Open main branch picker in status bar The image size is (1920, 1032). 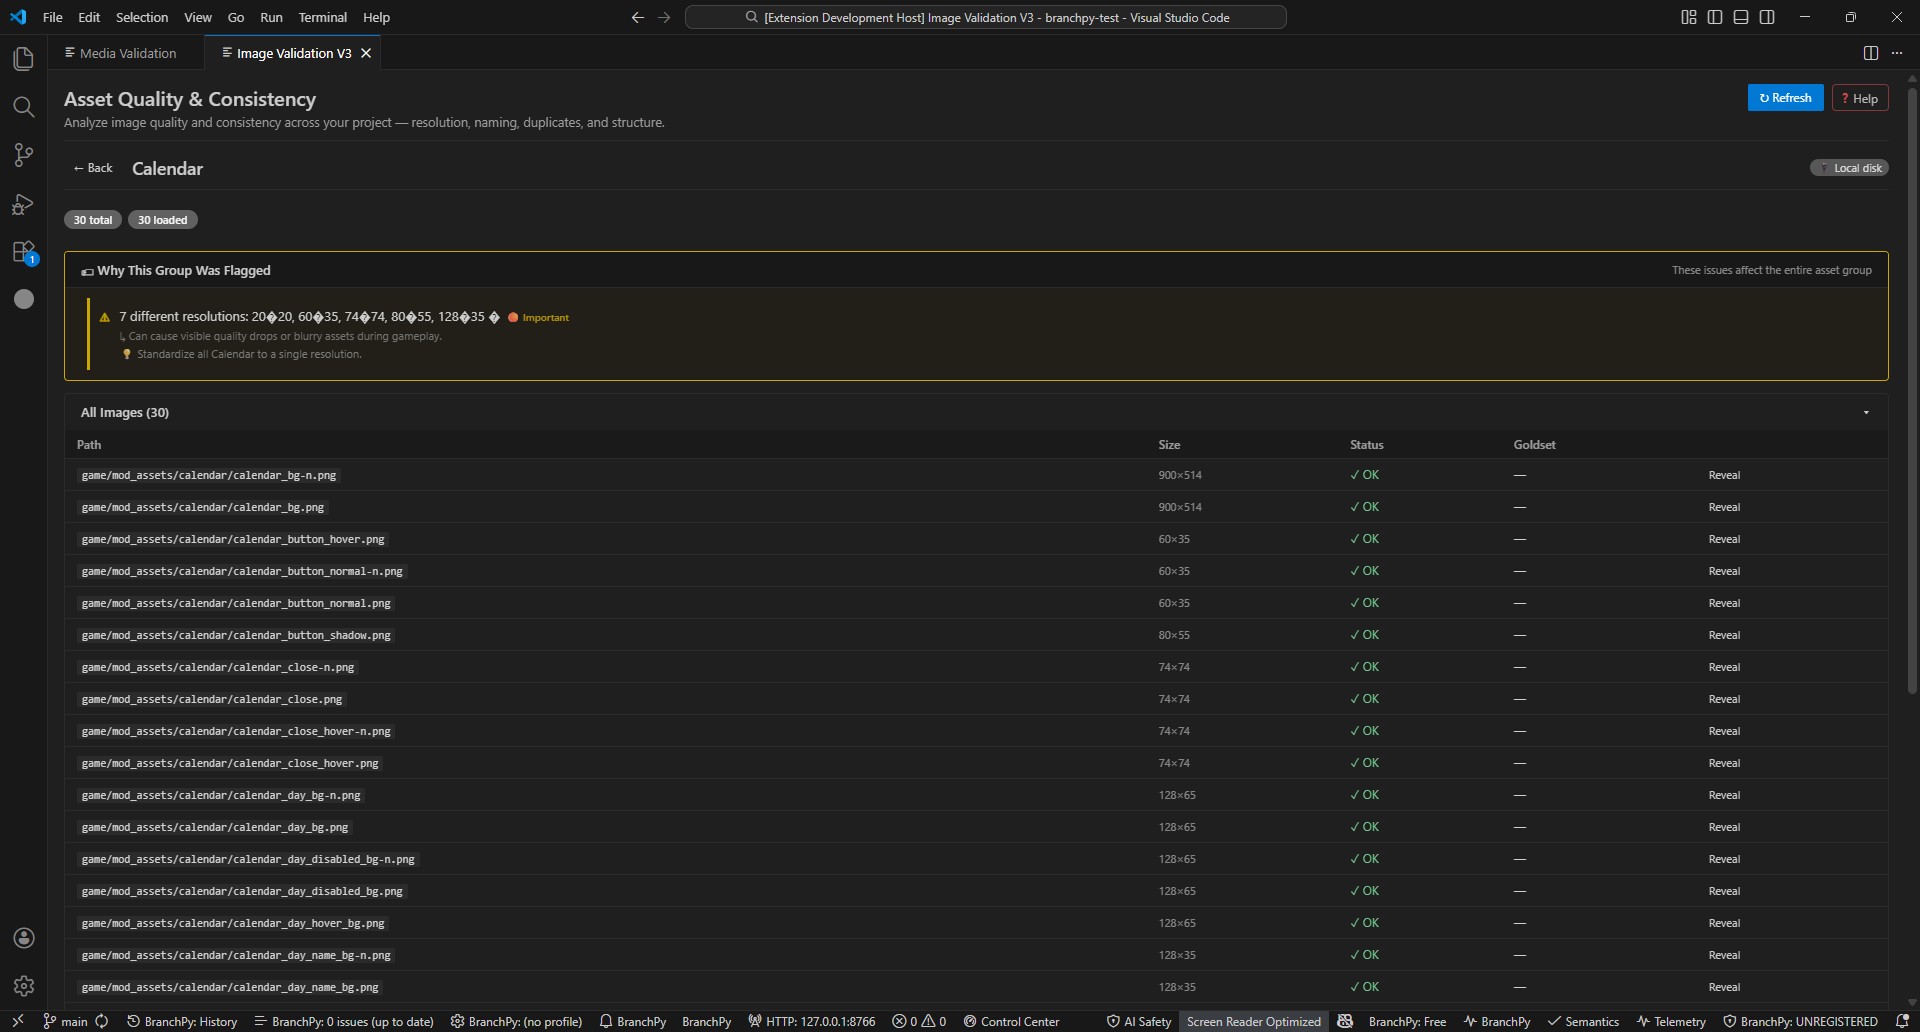point(66,1021)
